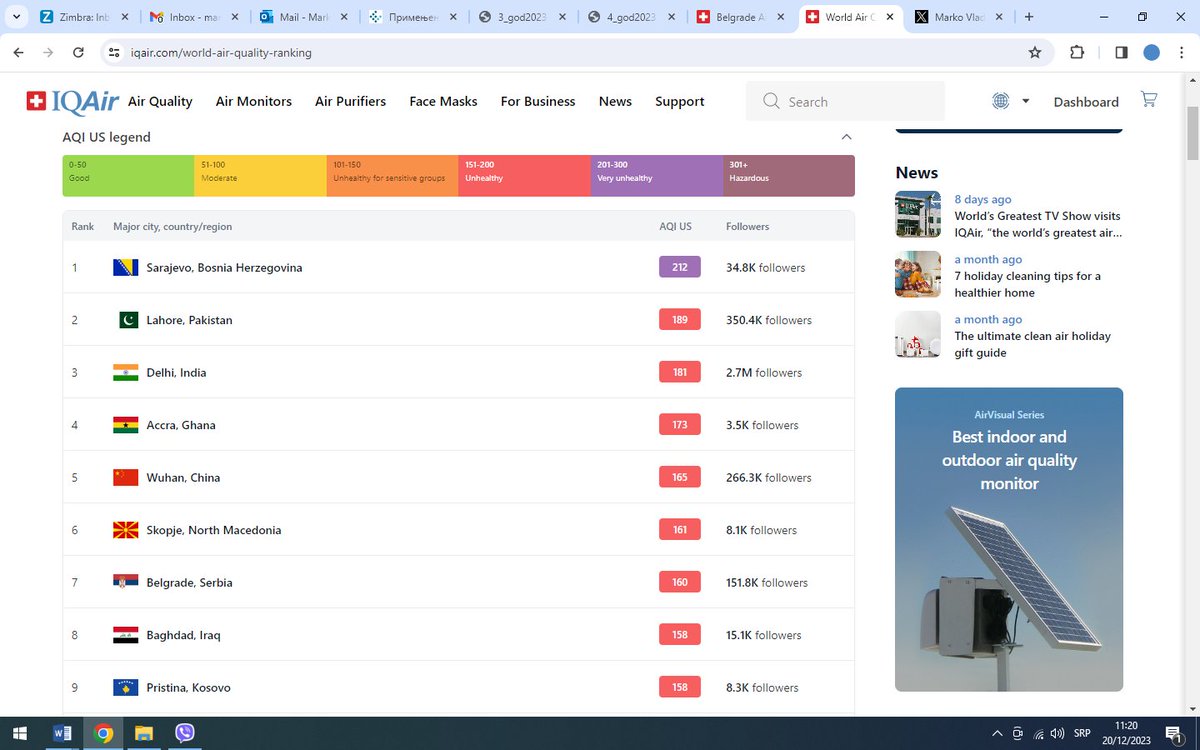Click the 212 AQI badge for Sarajevo
Viewport: 1200px width, 750px height.
(x=680, y=267)
